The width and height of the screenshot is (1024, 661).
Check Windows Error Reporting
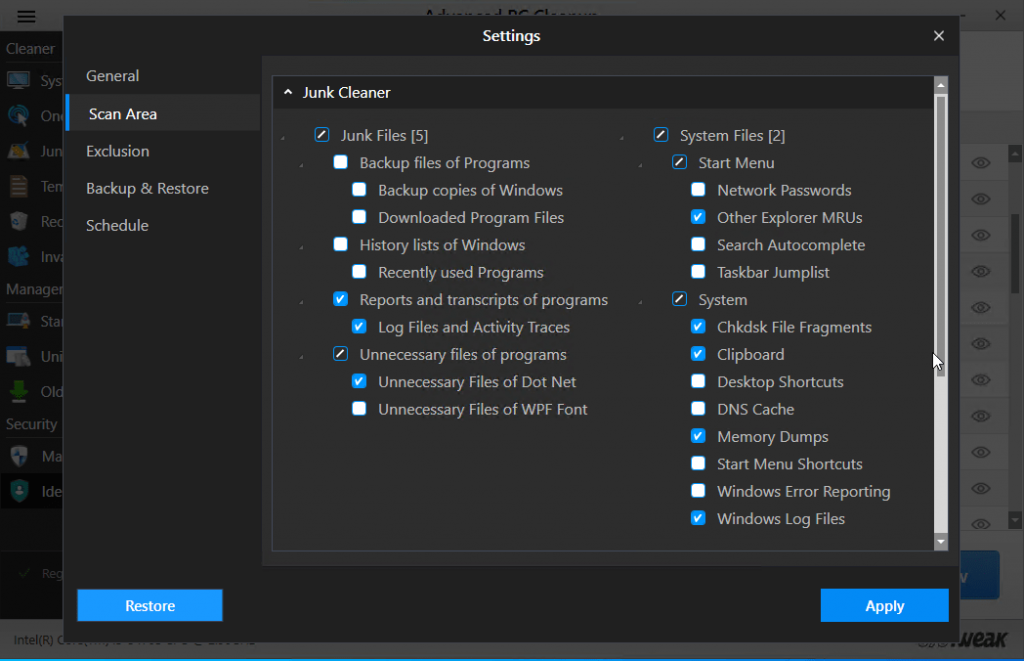click(x=698, y=491)
